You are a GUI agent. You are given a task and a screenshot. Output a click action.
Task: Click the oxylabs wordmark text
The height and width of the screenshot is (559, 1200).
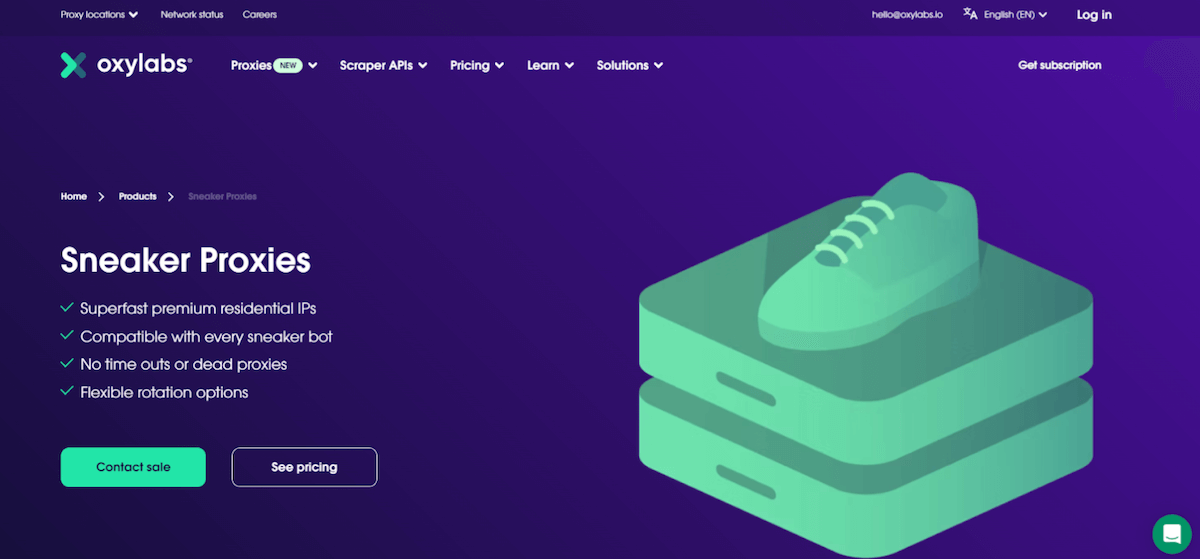(144, 65)
